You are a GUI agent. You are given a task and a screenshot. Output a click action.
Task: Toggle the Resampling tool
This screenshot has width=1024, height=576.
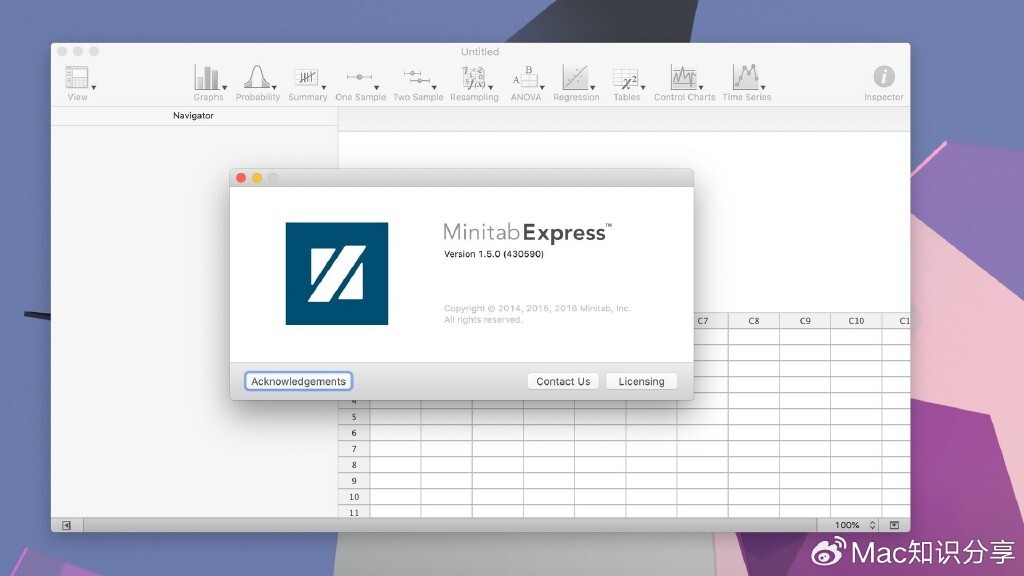point(474,78)
